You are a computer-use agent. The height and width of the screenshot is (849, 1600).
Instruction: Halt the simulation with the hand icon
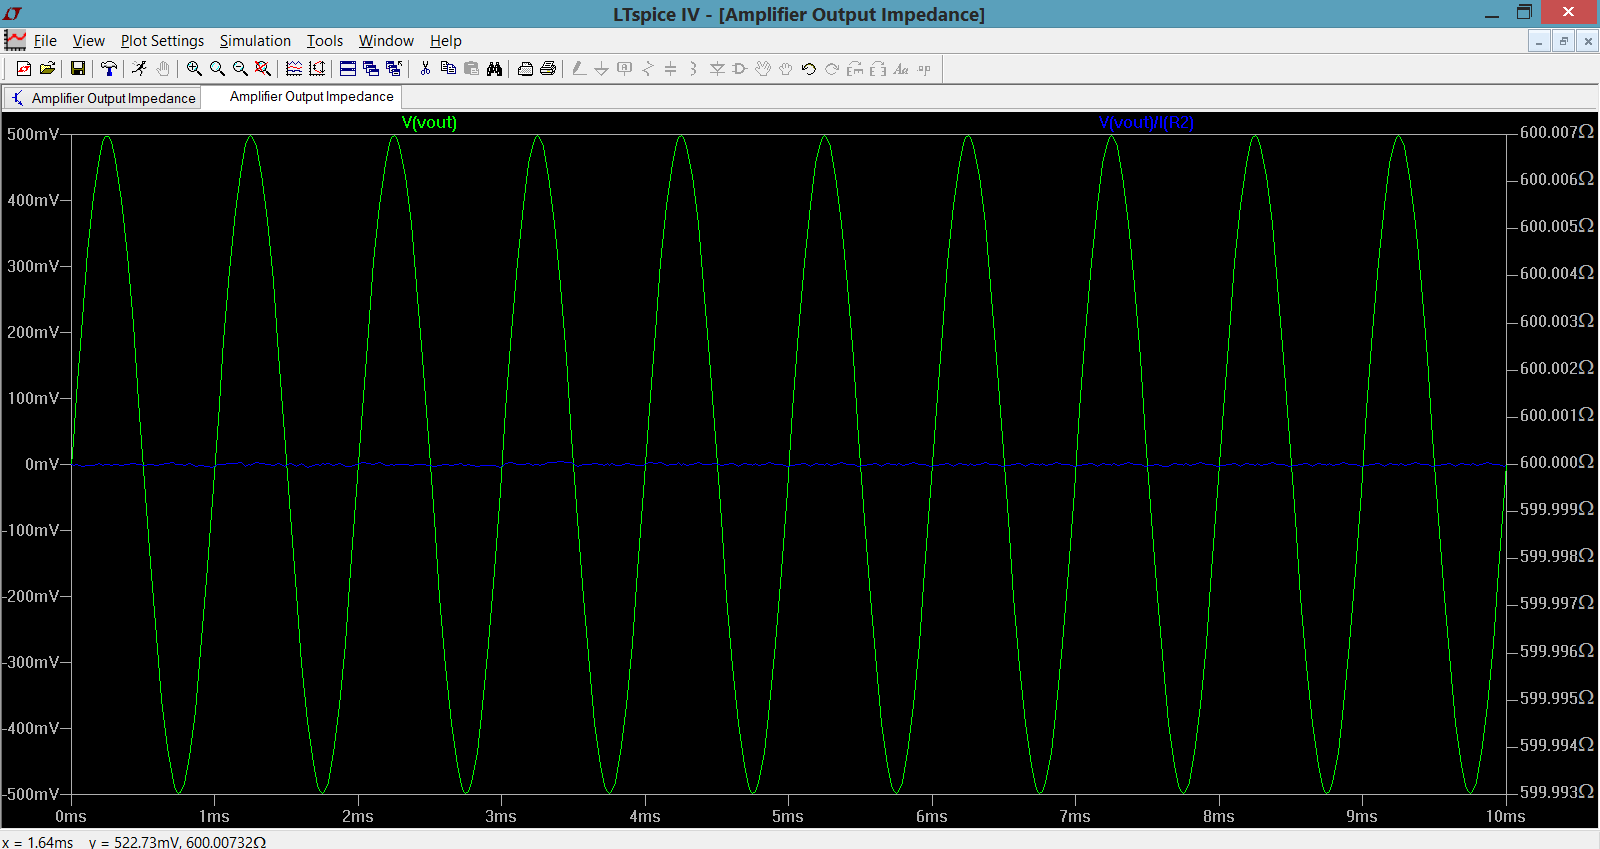[x=162, y=68]
